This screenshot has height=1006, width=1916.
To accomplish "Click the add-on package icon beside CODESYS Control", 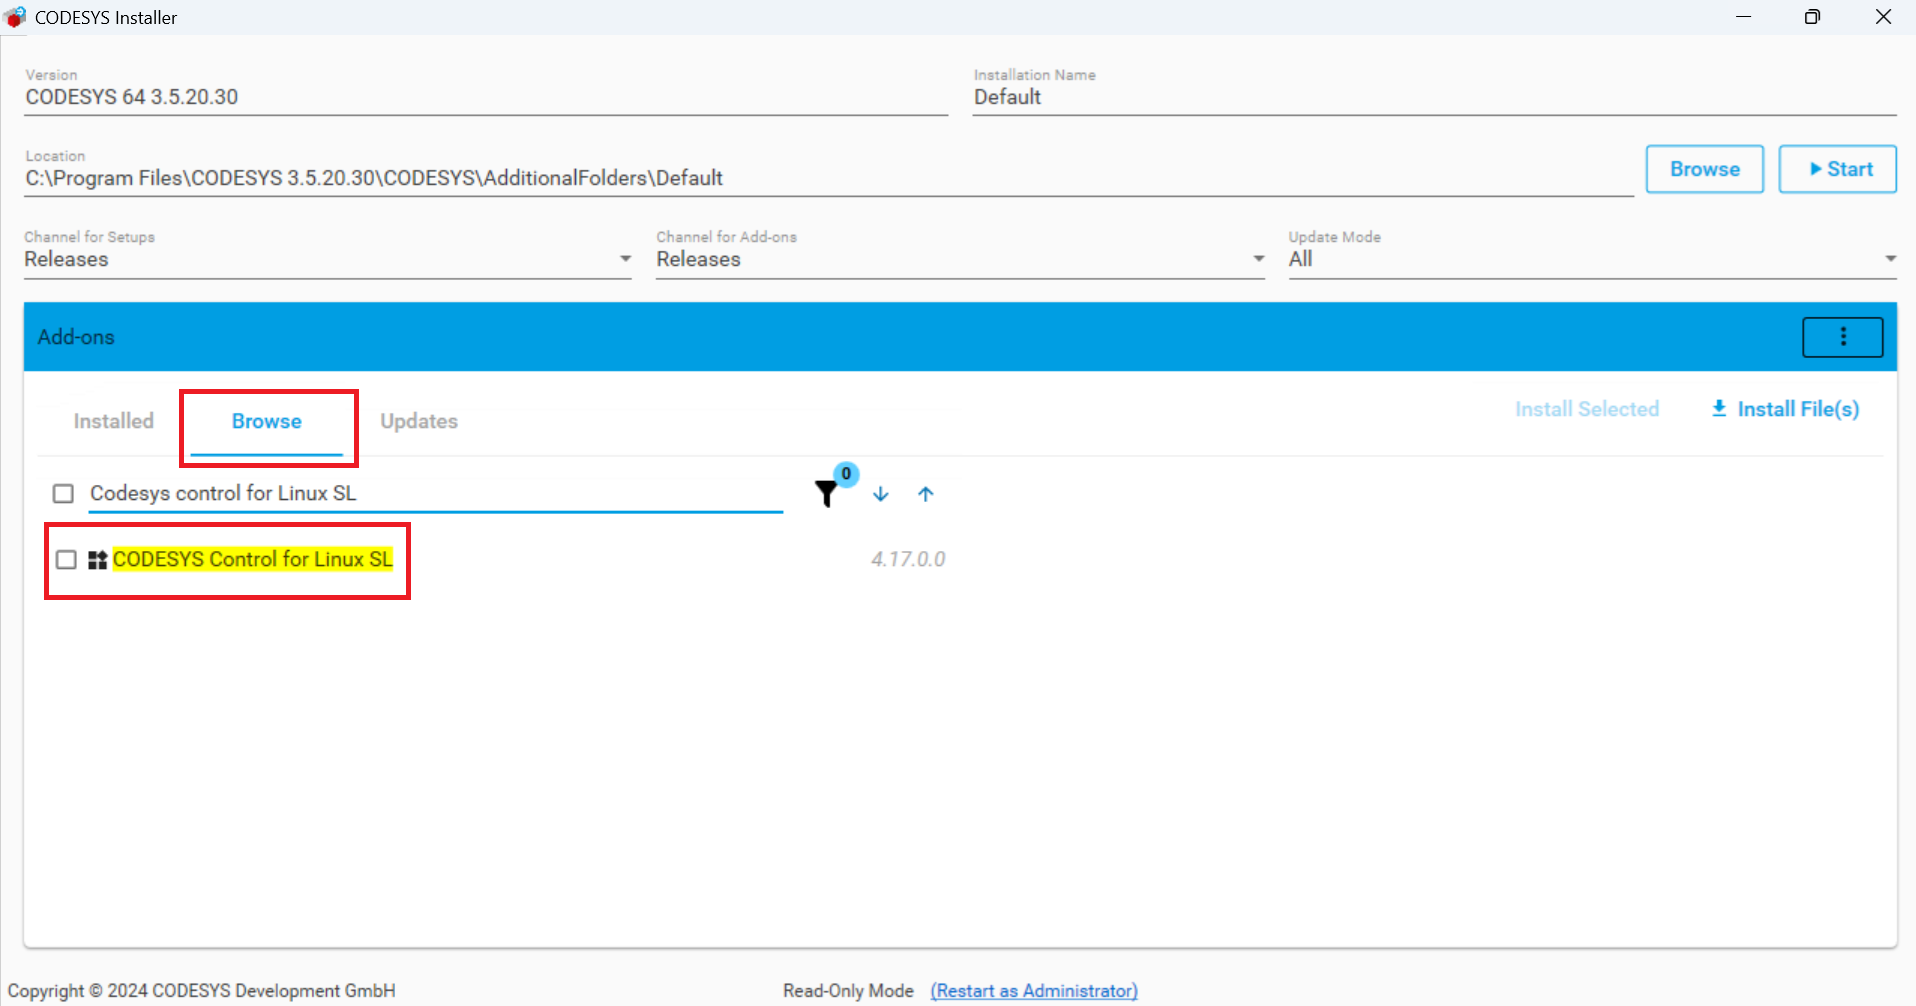I will pyautogui.click(x=97, y=560).
